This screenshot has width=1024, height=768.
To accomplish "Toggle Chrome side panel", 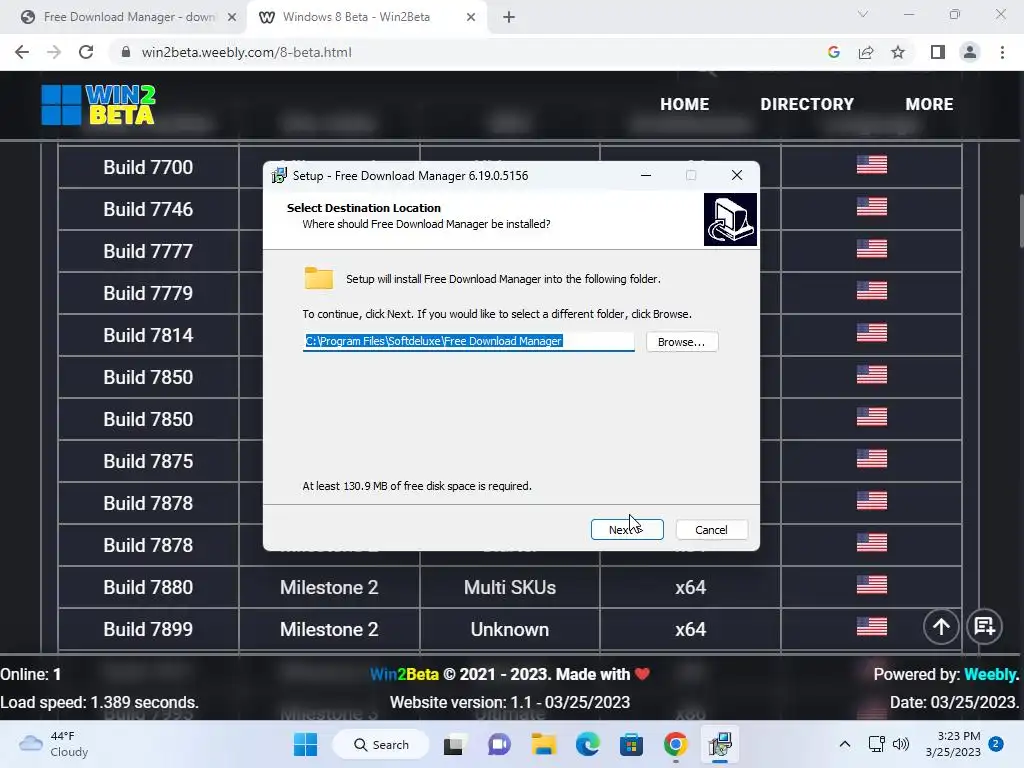I will tap(938, 52).
